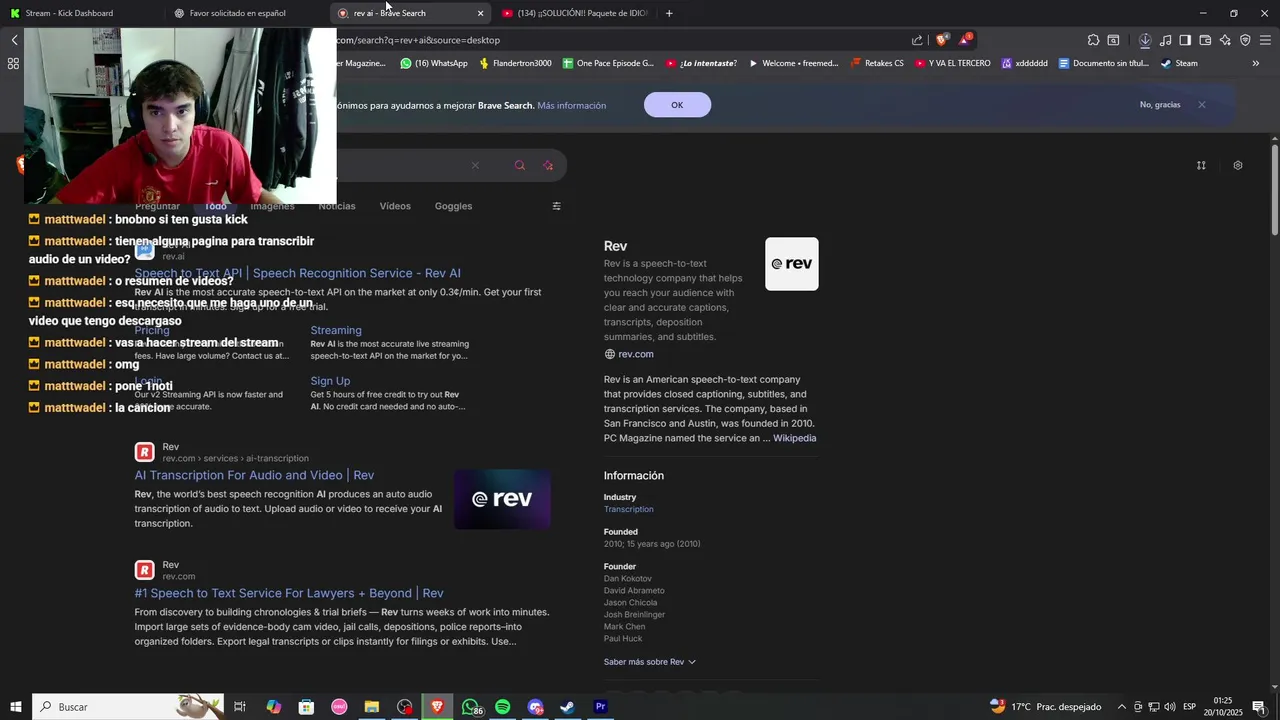Screen dimensions: 1280x720
Task: Clear the search box with the X icon
Action: tap(475, 165)
